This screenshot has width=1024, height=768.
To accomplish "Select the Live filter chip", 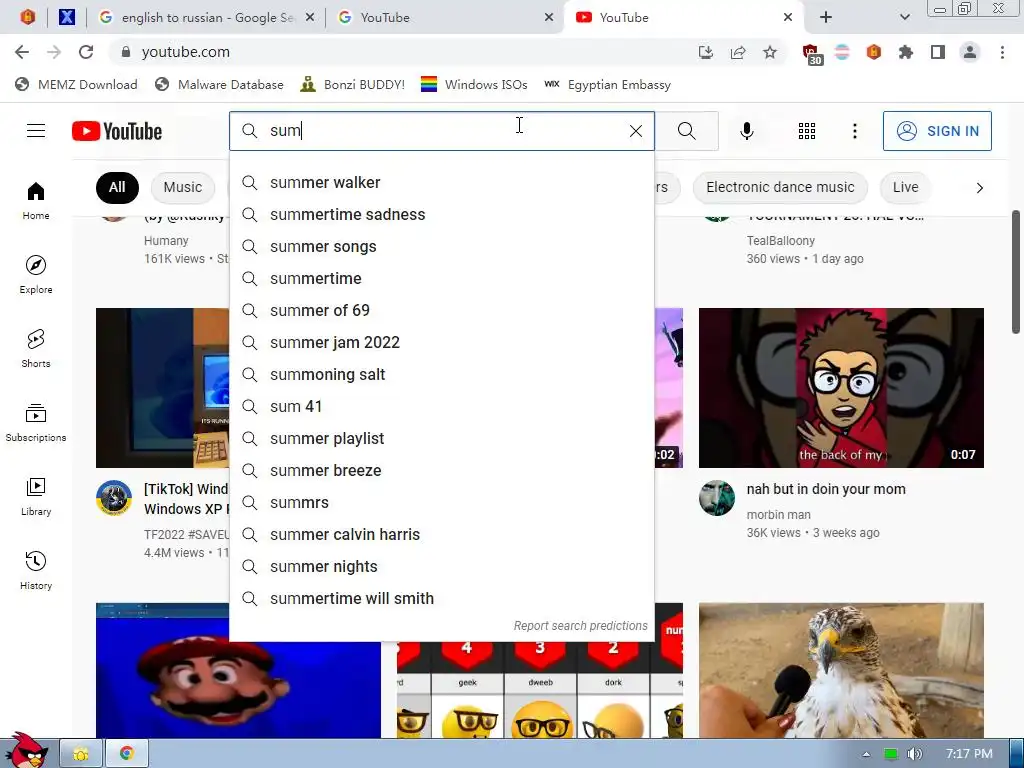I will [905, 187].
